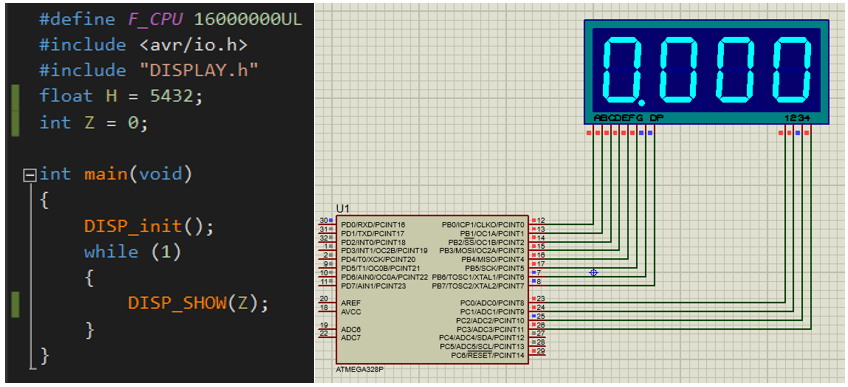Click the 16000000UL value in define
848x387 pixels.
247,19
